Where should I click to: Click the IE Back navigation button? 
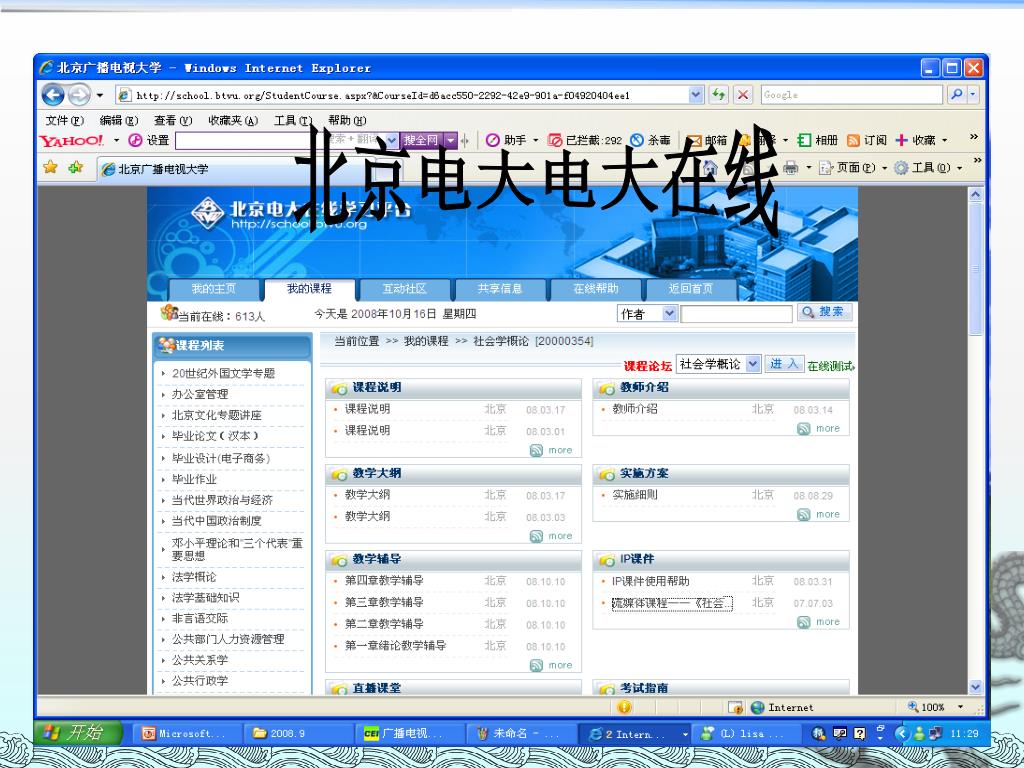tap(53, 95)
